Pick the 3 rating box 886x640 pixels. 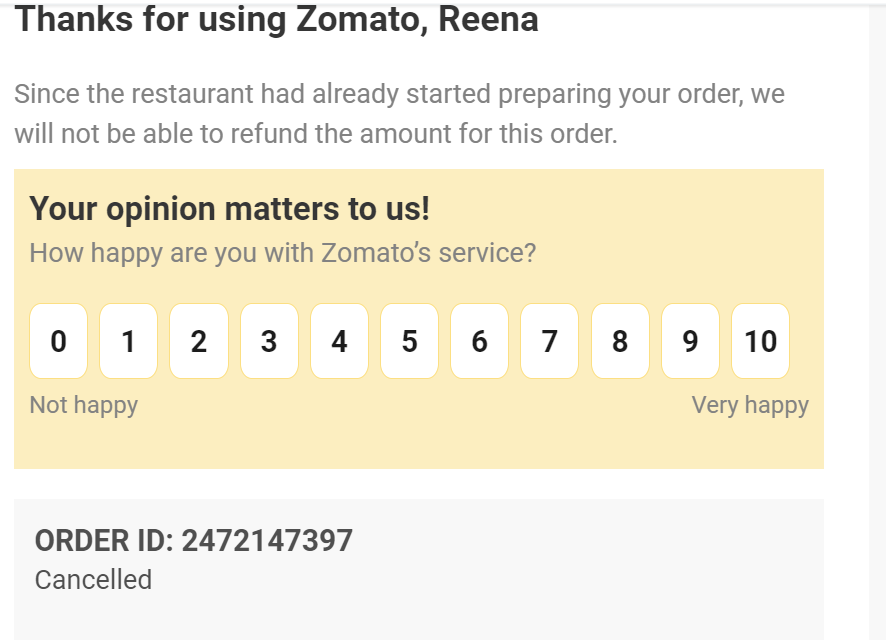pyautogui.click(x=269, y=341)
